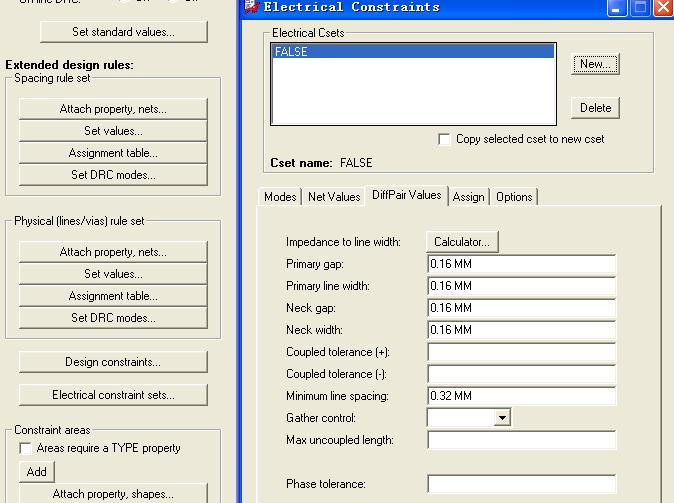Click Set values... under Physical rule set

(113, 274)
